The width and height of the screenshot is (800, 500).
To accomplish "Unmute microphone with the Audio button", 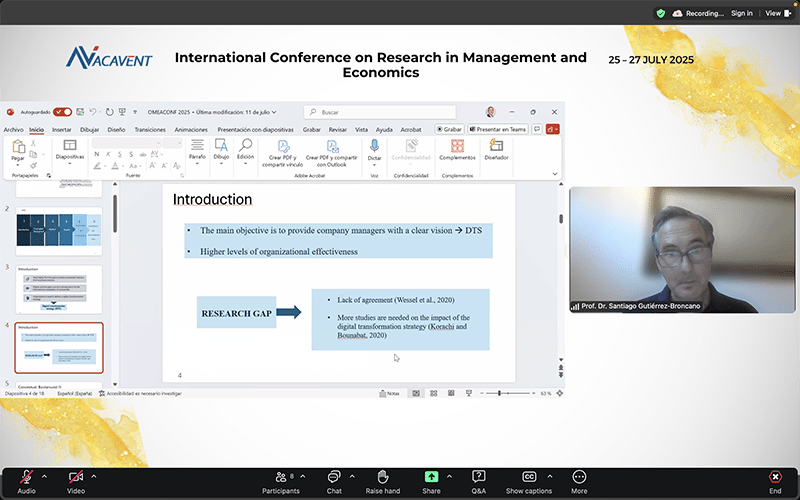I will coord(26,478).
